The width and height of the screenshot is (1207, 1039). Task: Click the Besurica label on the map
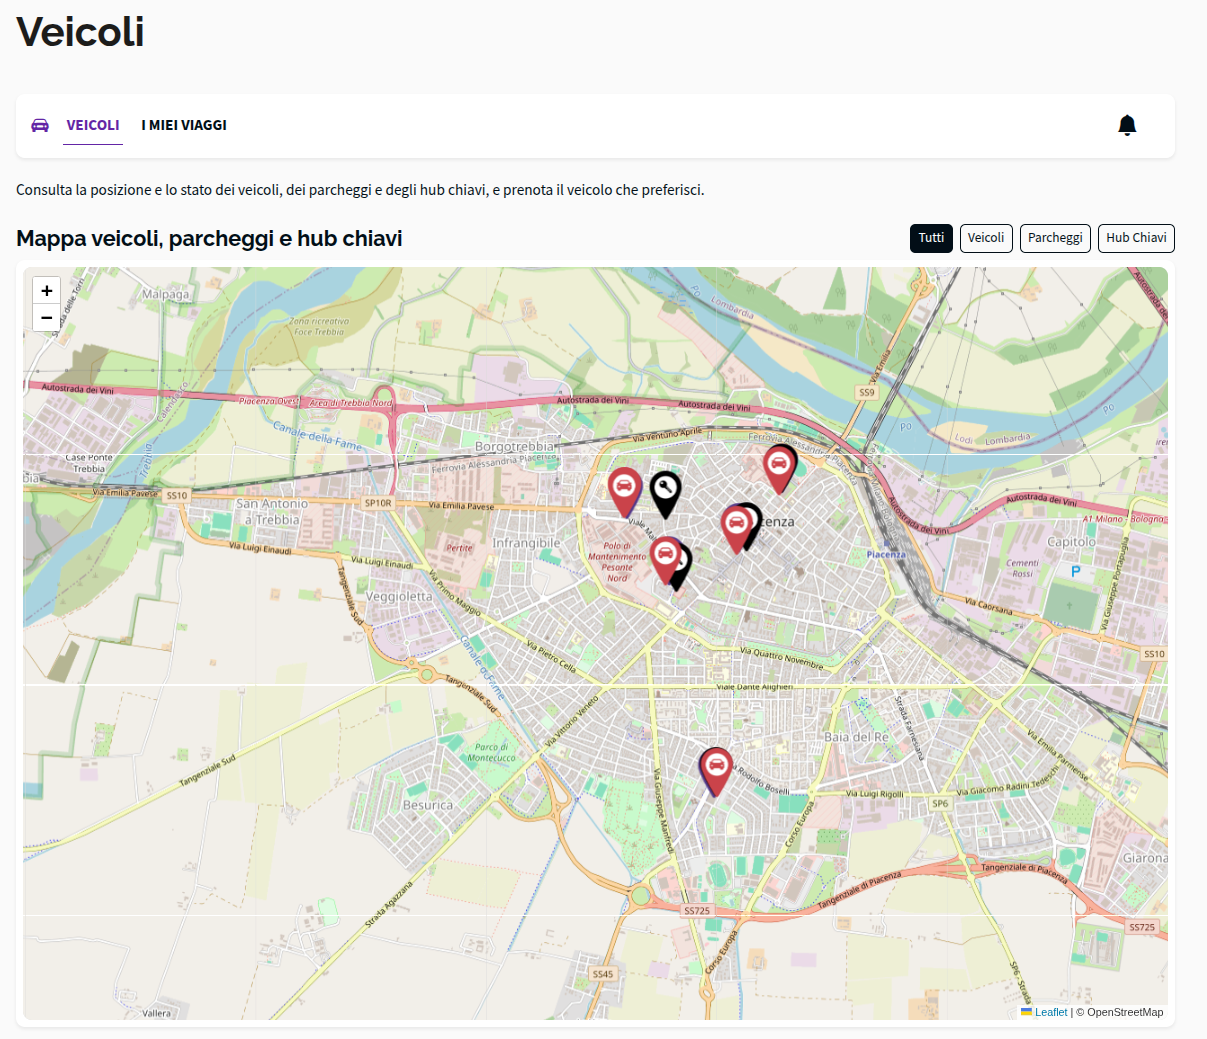[x=428, y=805]
